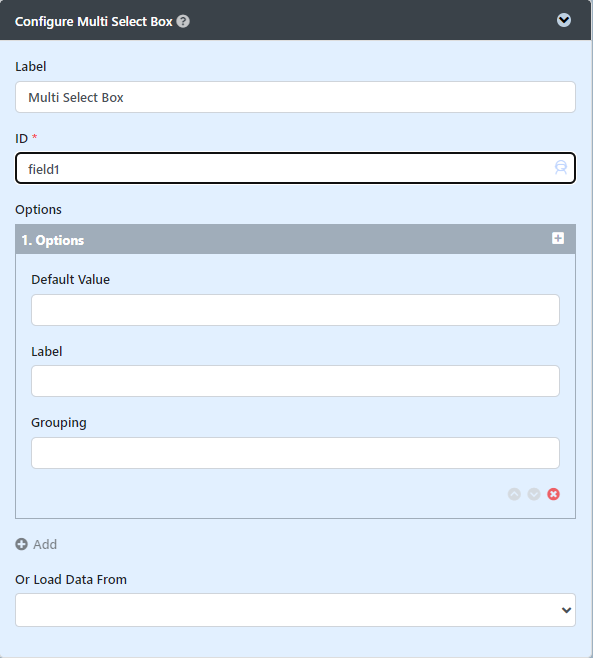Click the Or Load Data From chevron
Viewport: 593px width, 658px height.
tap(566, 610)
